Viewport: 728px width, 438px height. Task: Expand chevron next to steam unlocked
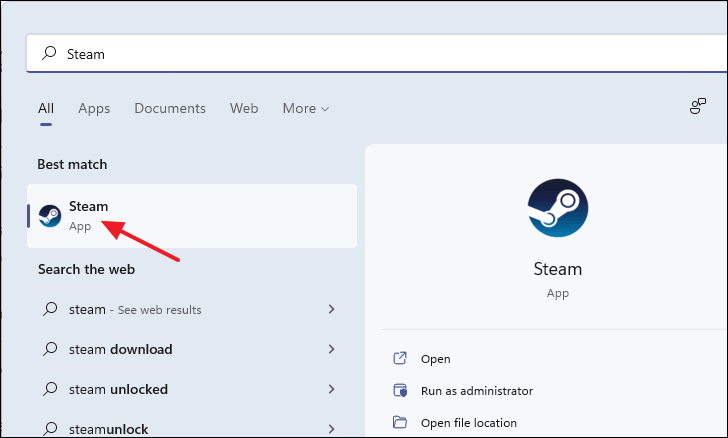pyautogui.click(x=332, y=389)
